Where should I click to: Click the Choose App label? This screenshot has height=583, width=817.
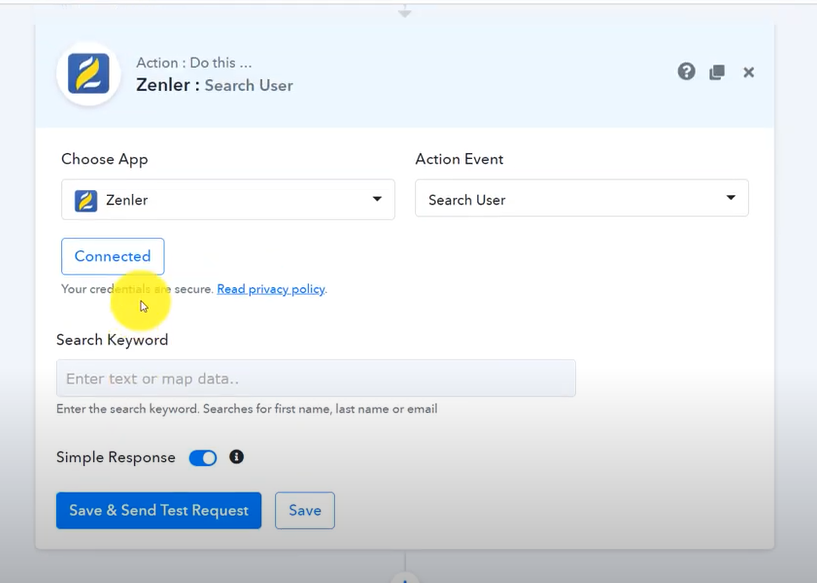104,159
